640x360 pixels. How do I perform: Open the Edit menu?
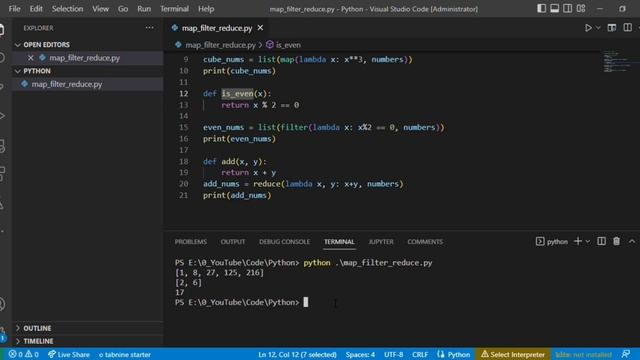click(36, 9)
